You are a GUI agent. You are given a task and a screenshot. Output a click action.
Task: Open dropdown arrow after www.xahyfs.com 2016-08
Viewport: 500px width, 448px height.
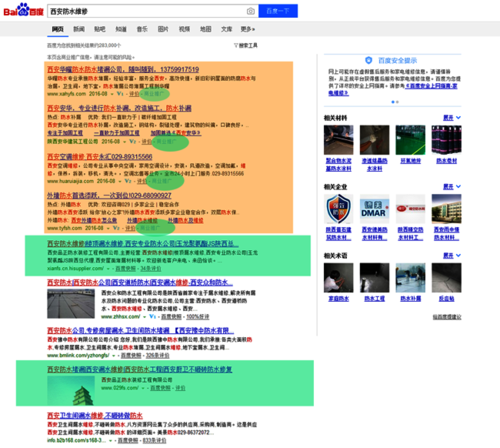[x=112, y=94]
